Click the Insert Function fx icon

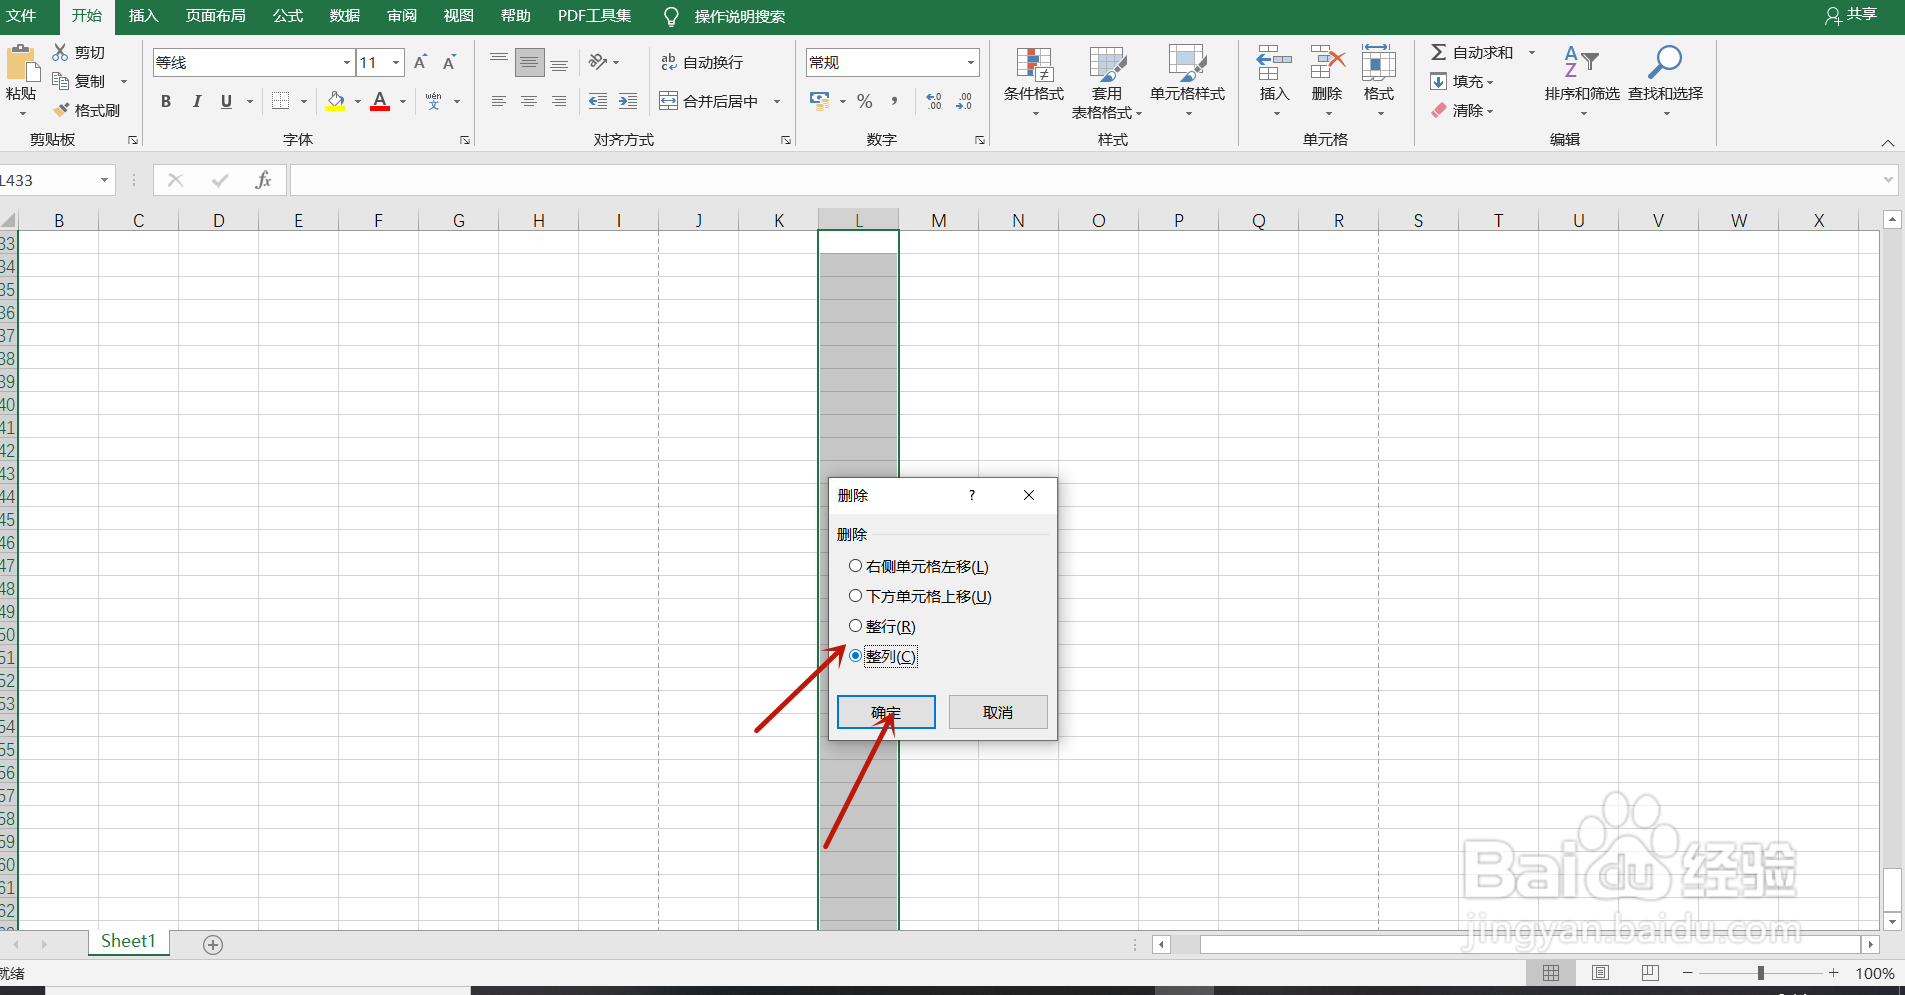click(263, 180)
